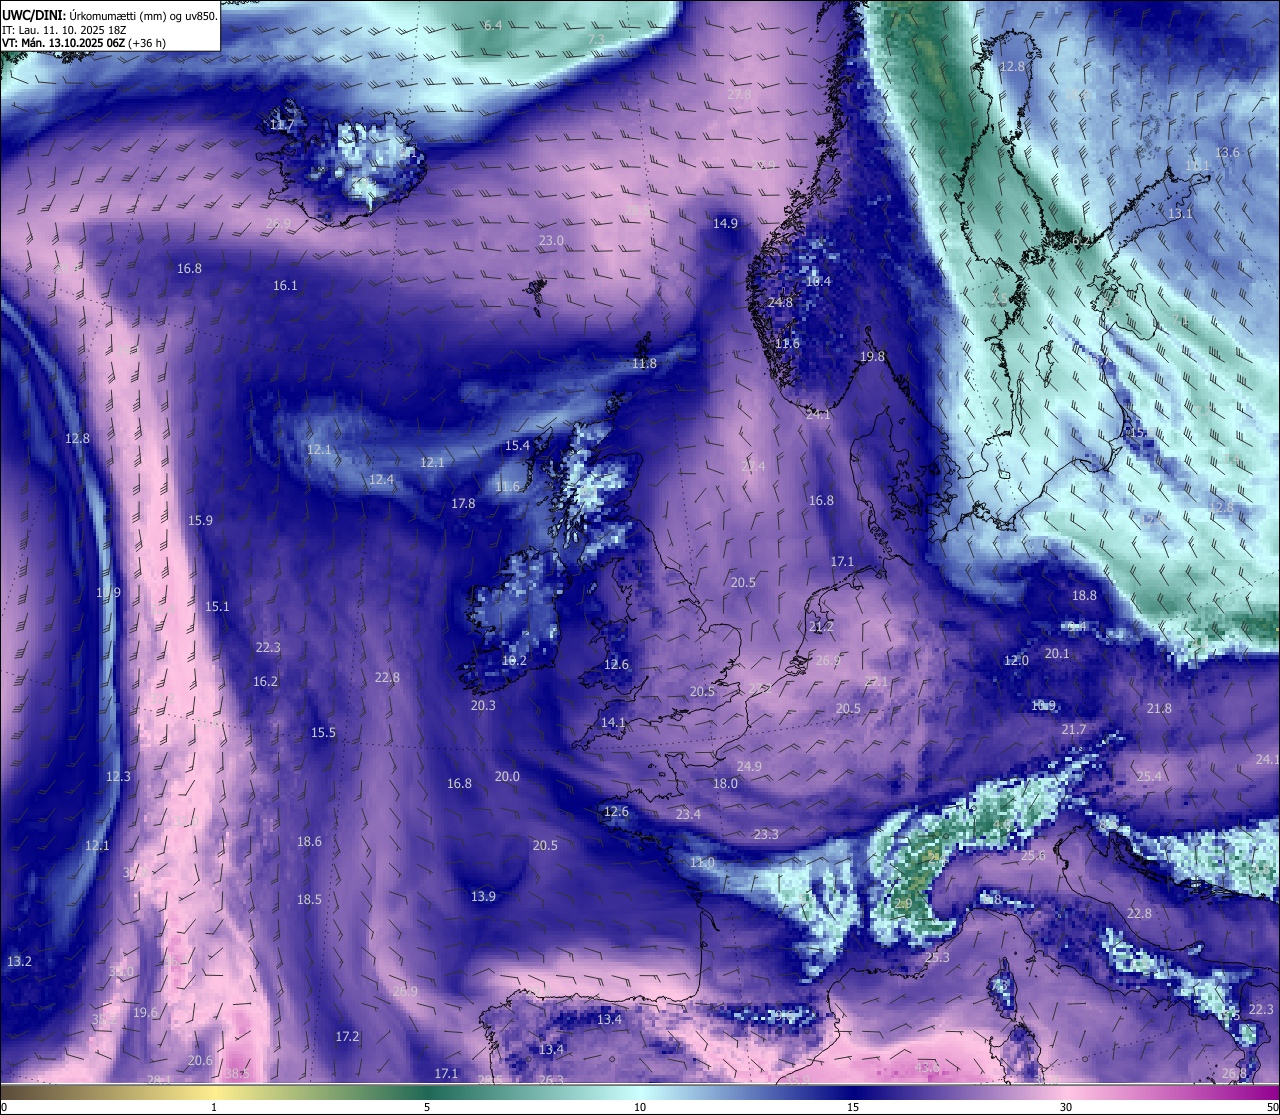Click the '13.1' value label

(1180, 213)
